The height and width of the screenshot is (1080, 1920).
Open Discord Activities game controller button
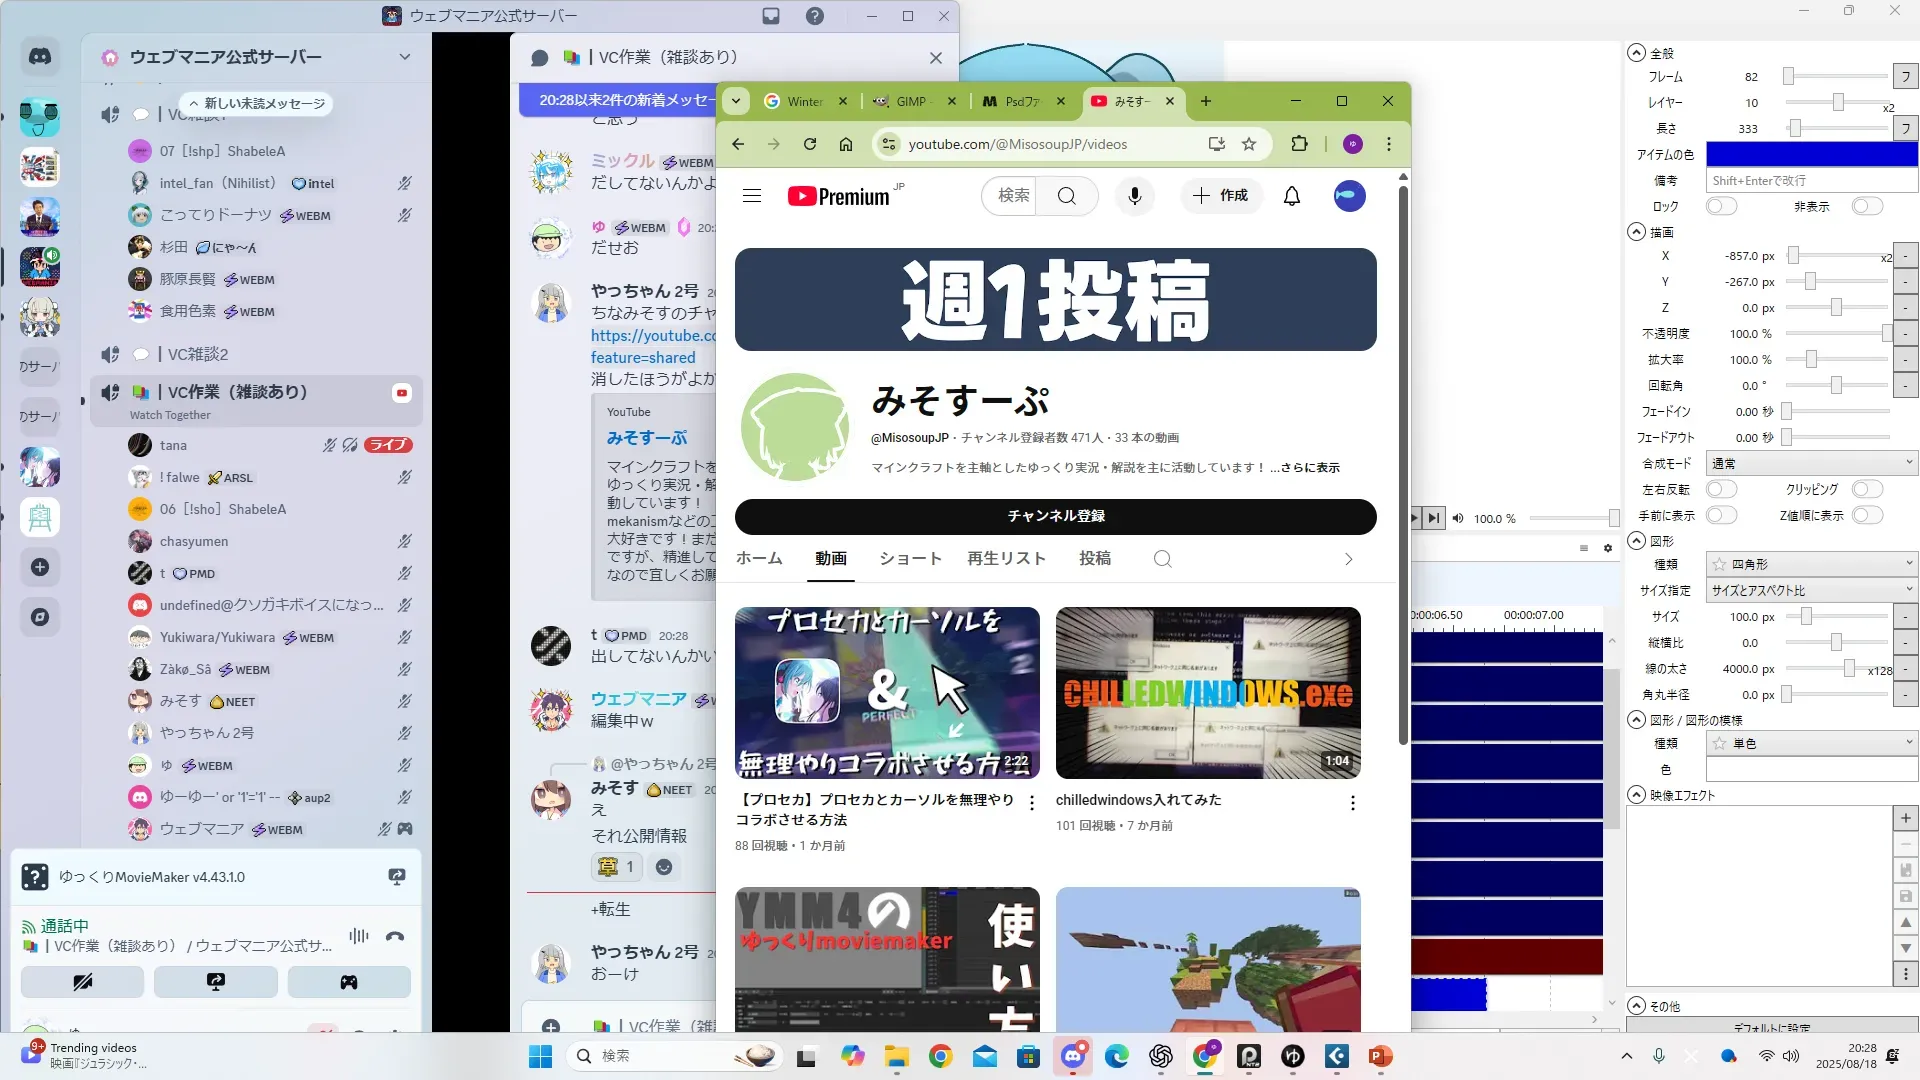click(x=348, y=982)
